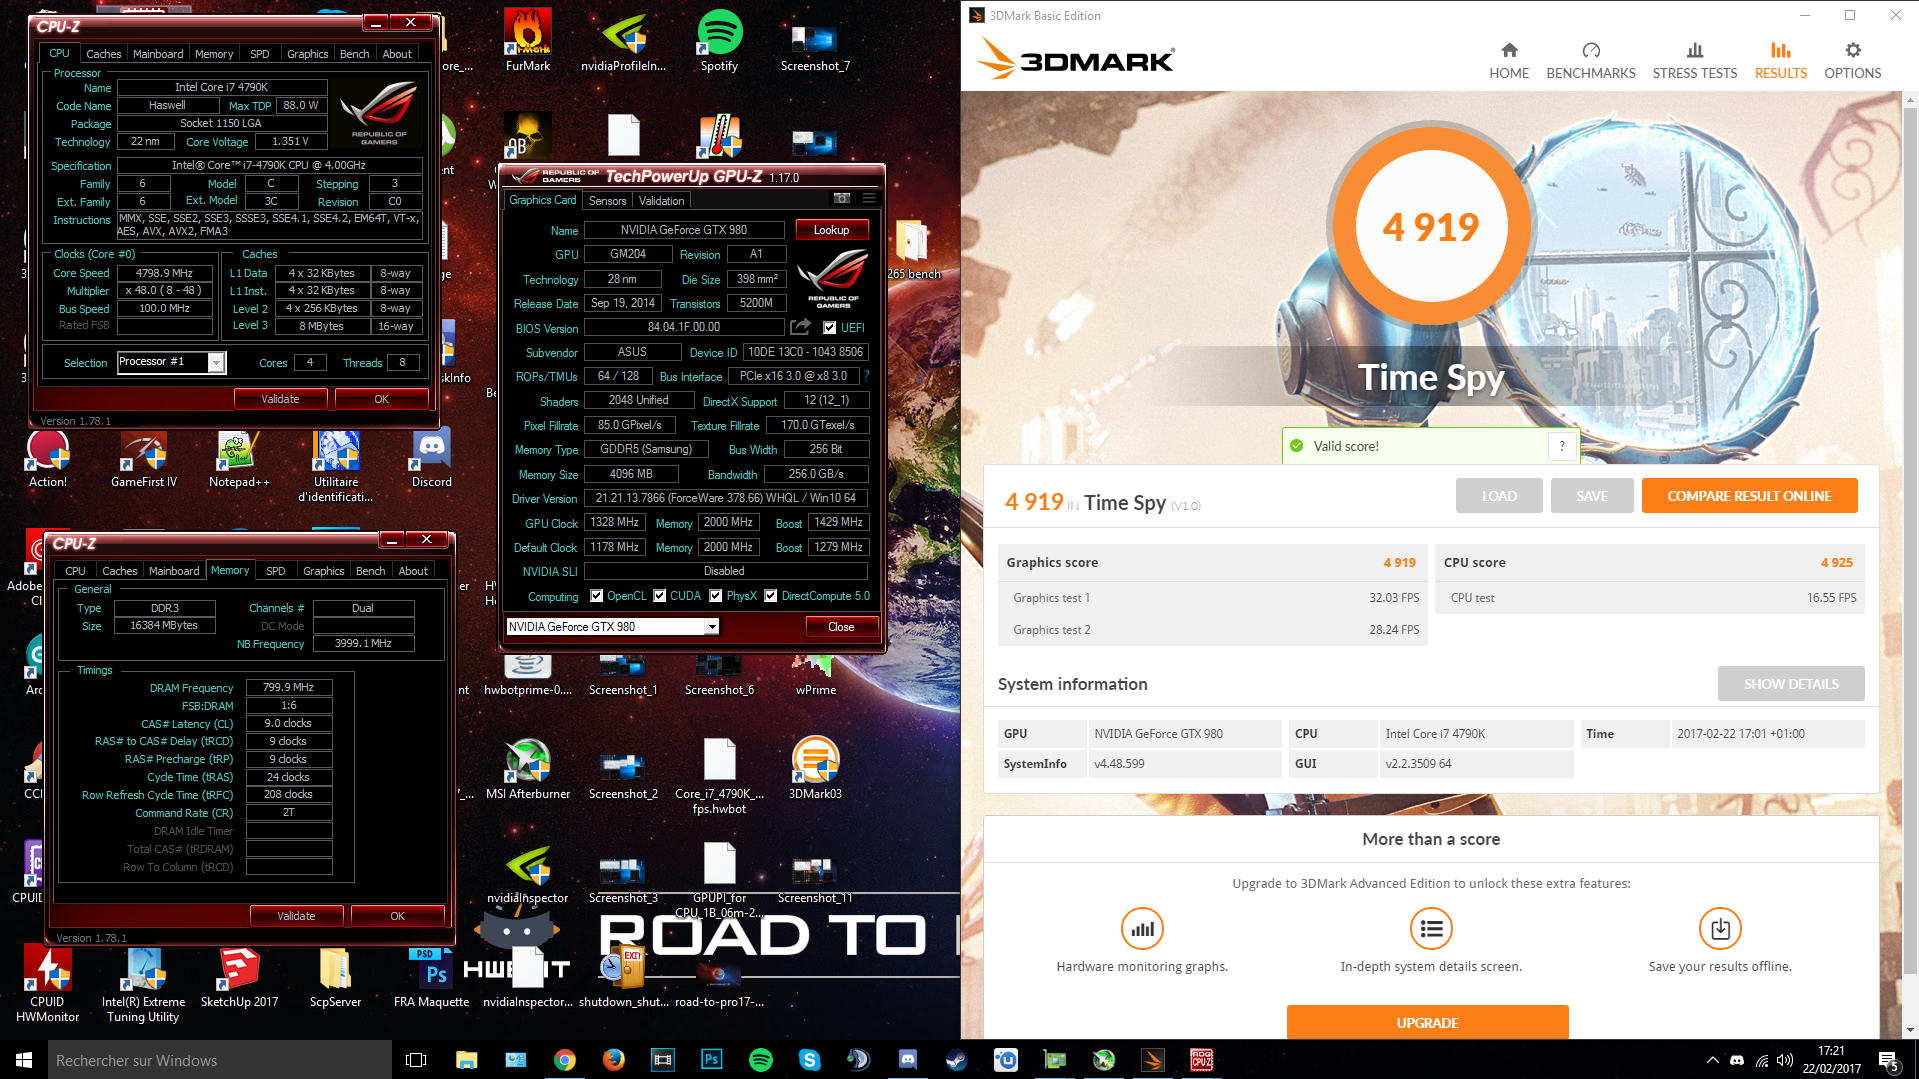
Task: Open the notification action center icon
Action: click(x=1888, y=1060)
